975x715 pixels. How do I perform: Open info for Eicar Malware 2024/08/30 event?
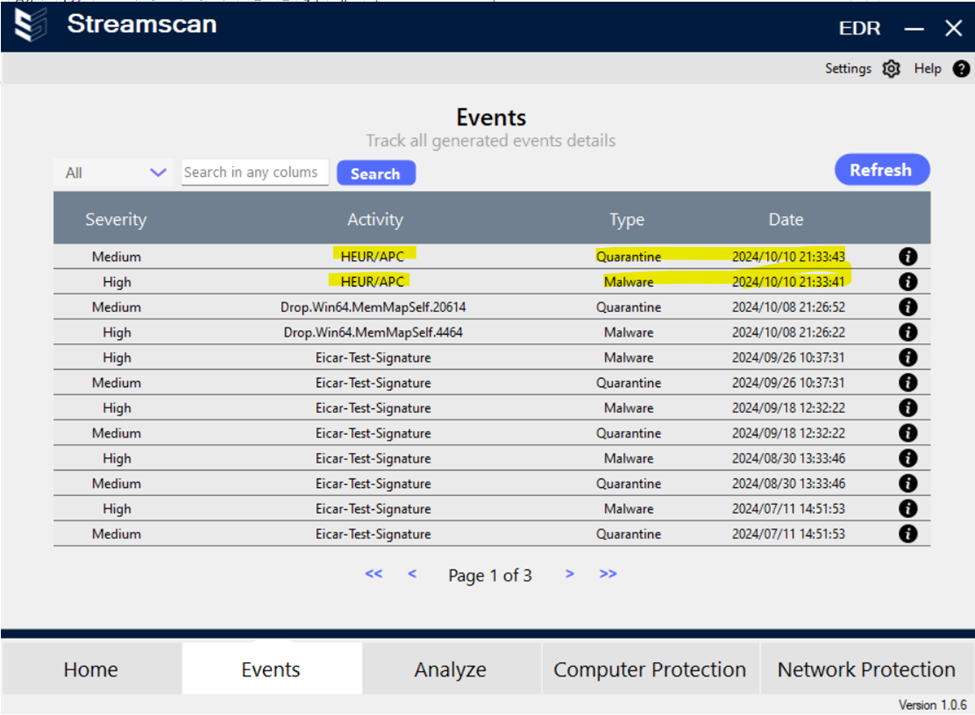(908, 458)
